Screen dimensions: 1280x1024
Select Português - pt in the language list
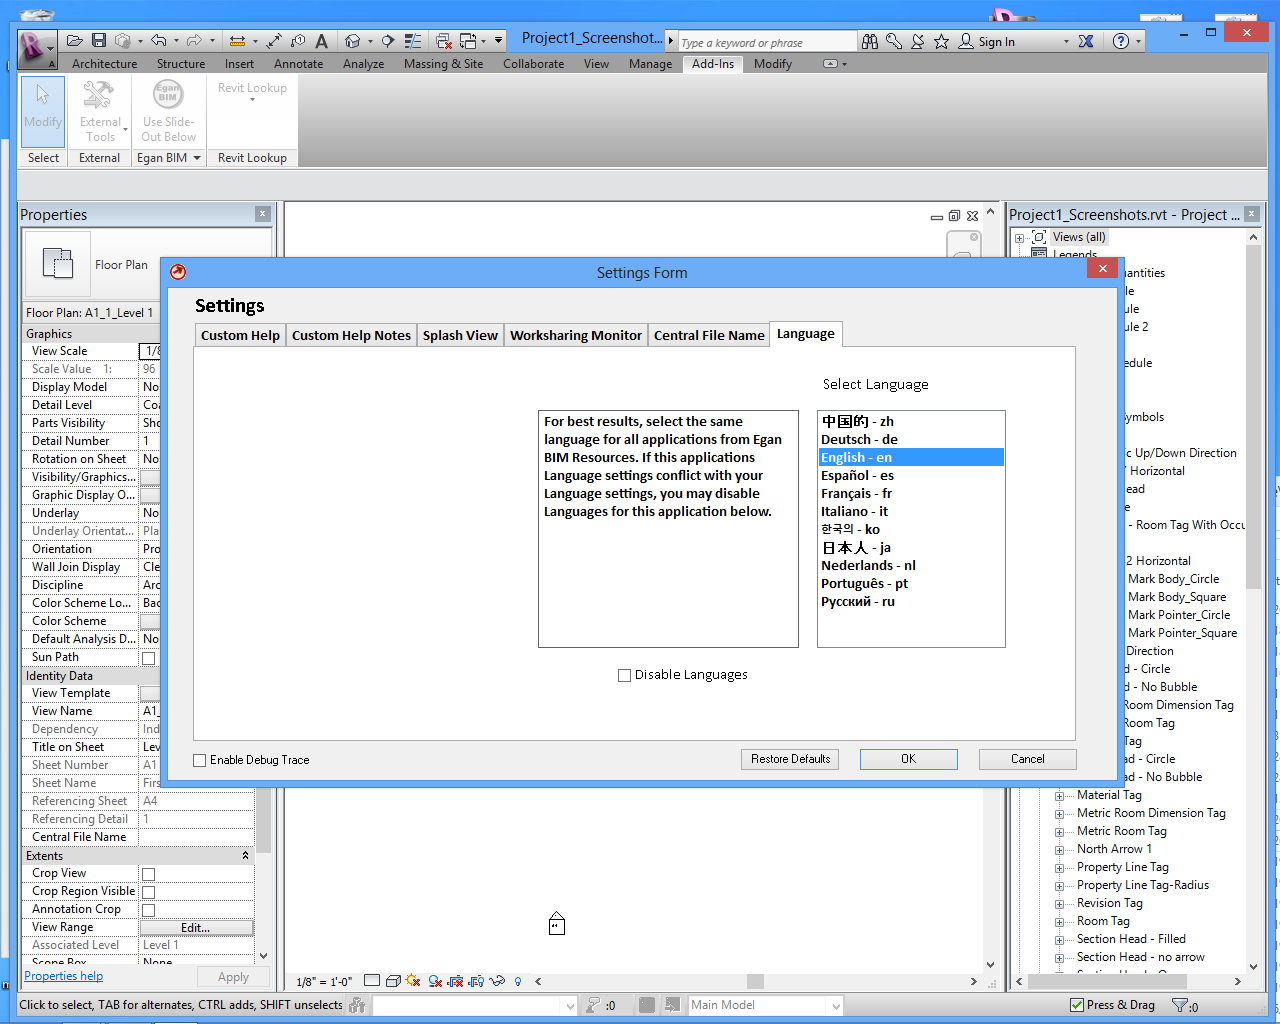tap(911, 584)
